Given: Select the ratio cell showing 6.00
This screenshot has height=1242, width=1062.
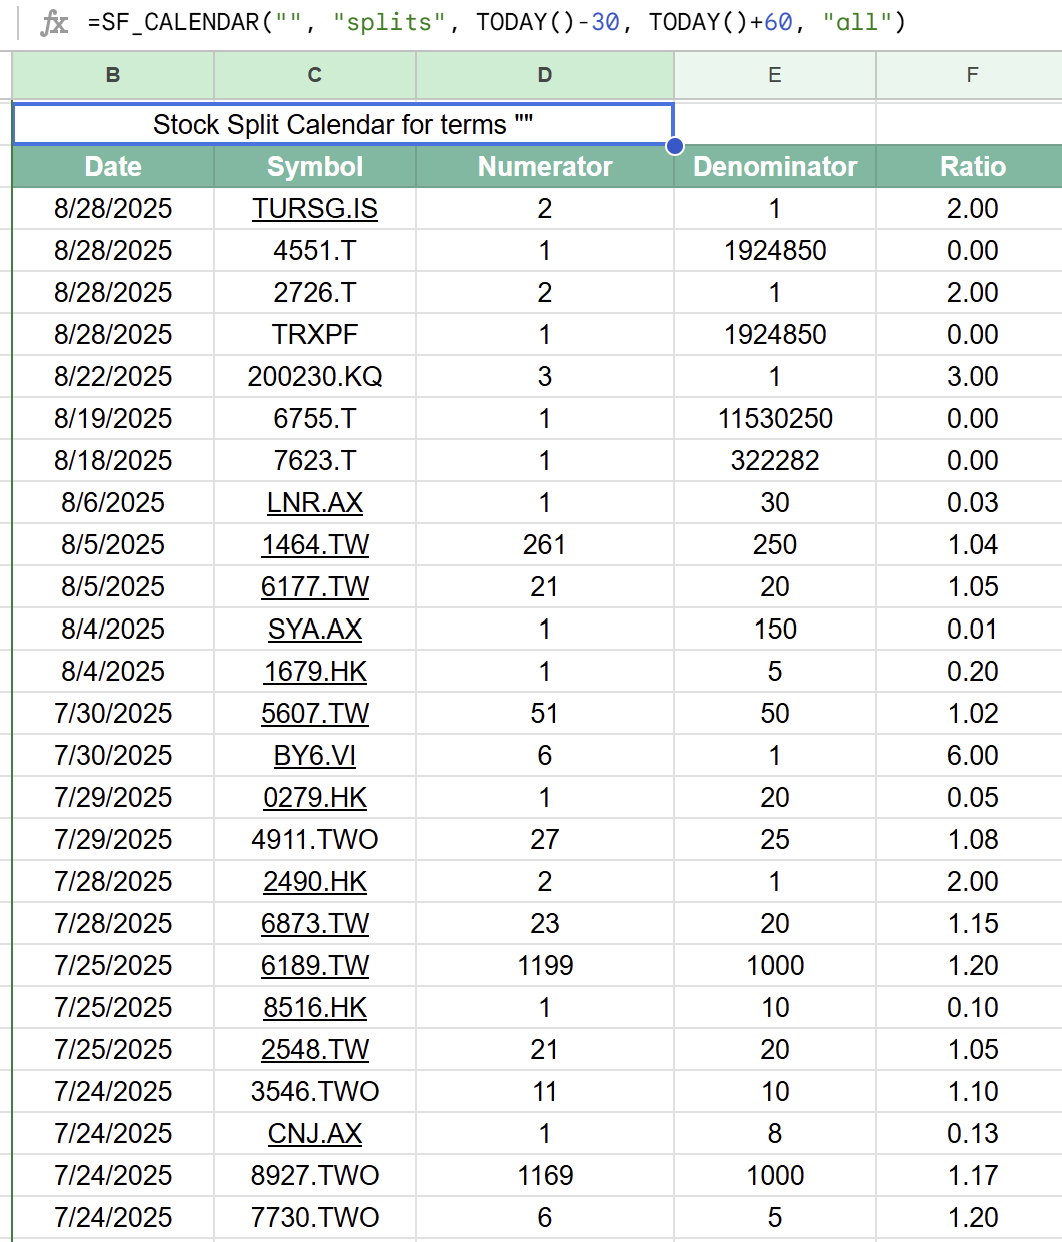Looking at the screenshot, I should click(x=971, y=755).
